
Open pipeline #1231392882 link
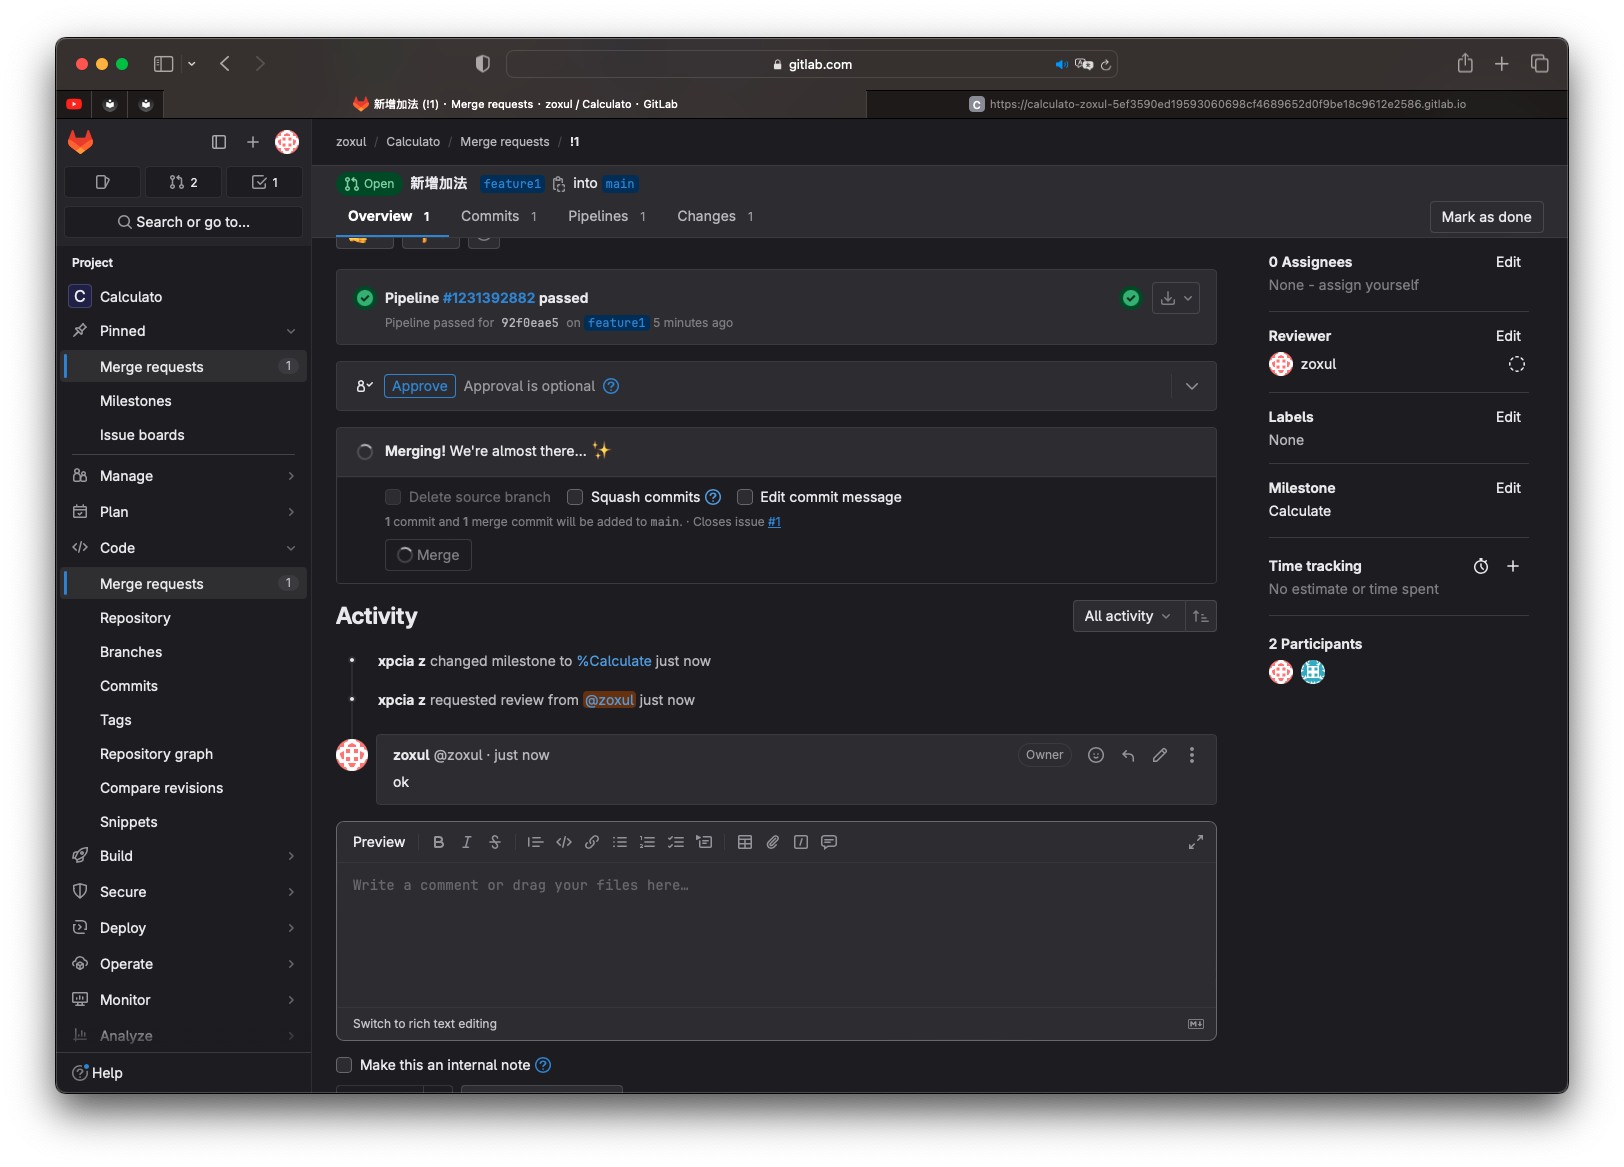(x=488, y=298)
